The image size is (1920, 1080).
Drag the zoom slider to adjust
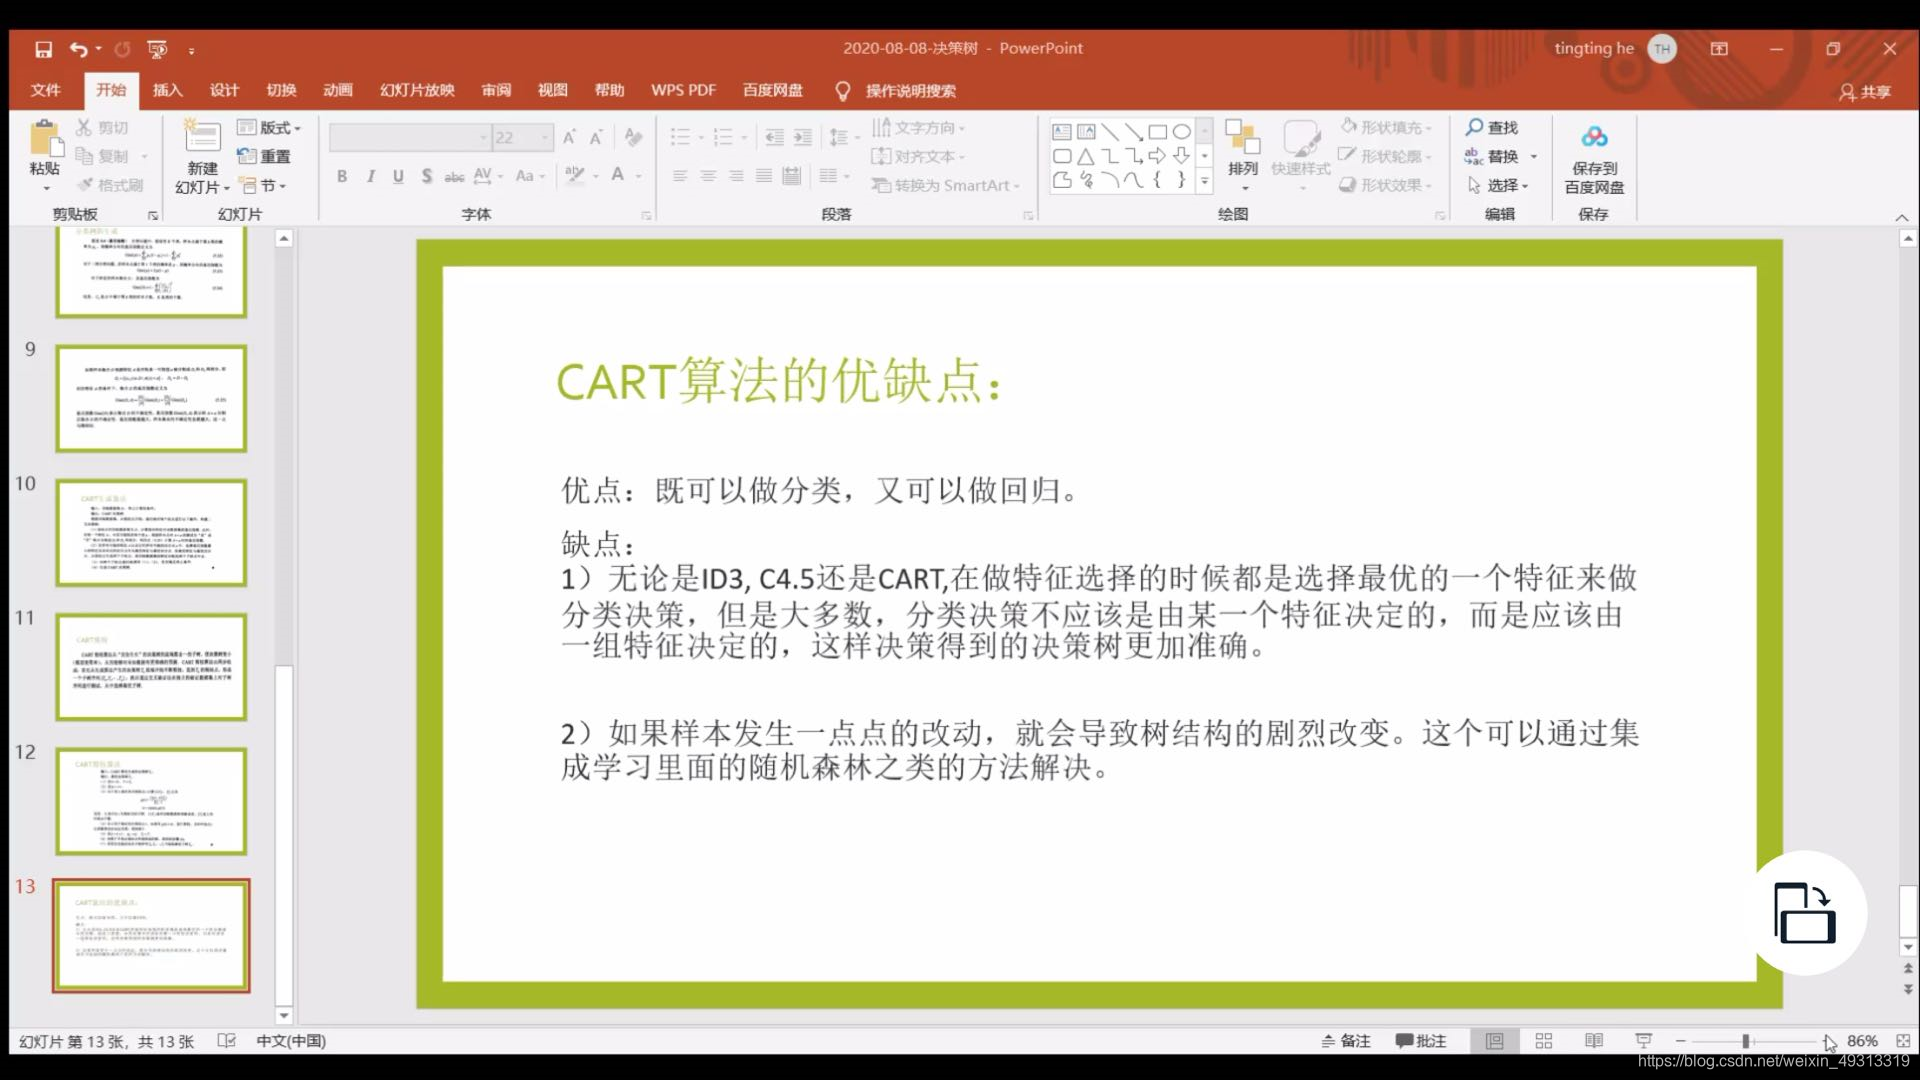tap(1743, 1040)
